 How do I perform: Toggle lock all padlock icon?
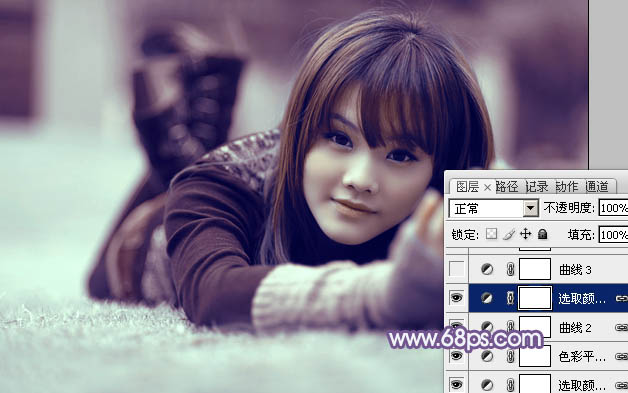542,234
